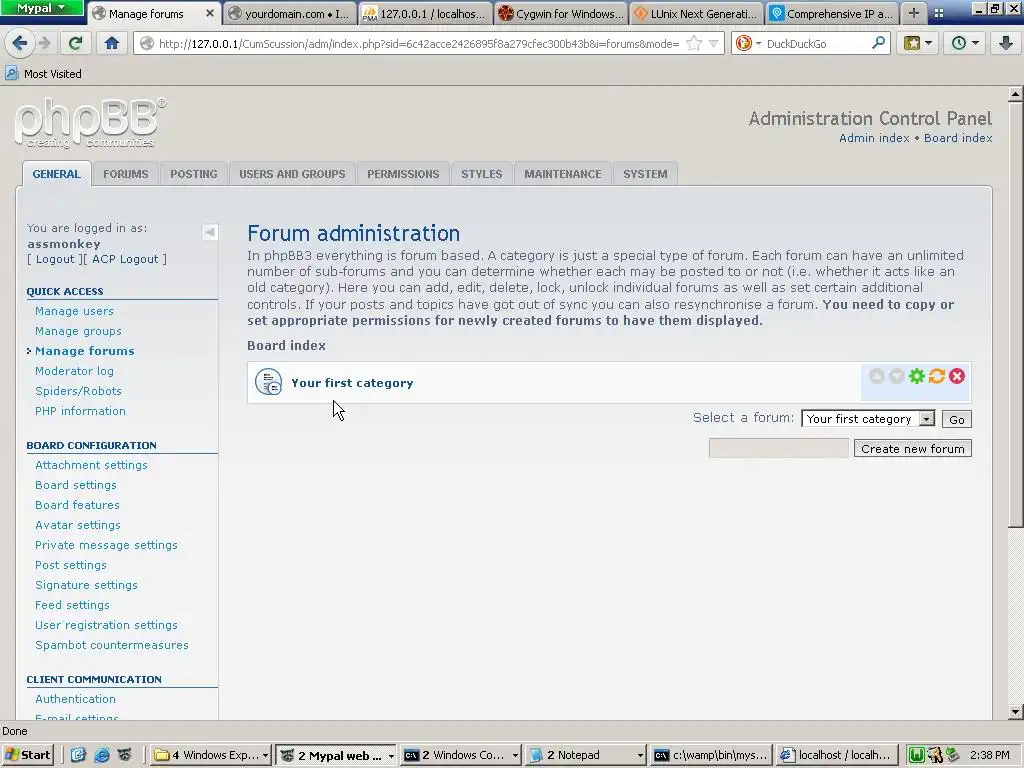Screen dimensions: 1024x768
Task: Switch to the yourdomain.com browser tab
Action: (290, 13)
